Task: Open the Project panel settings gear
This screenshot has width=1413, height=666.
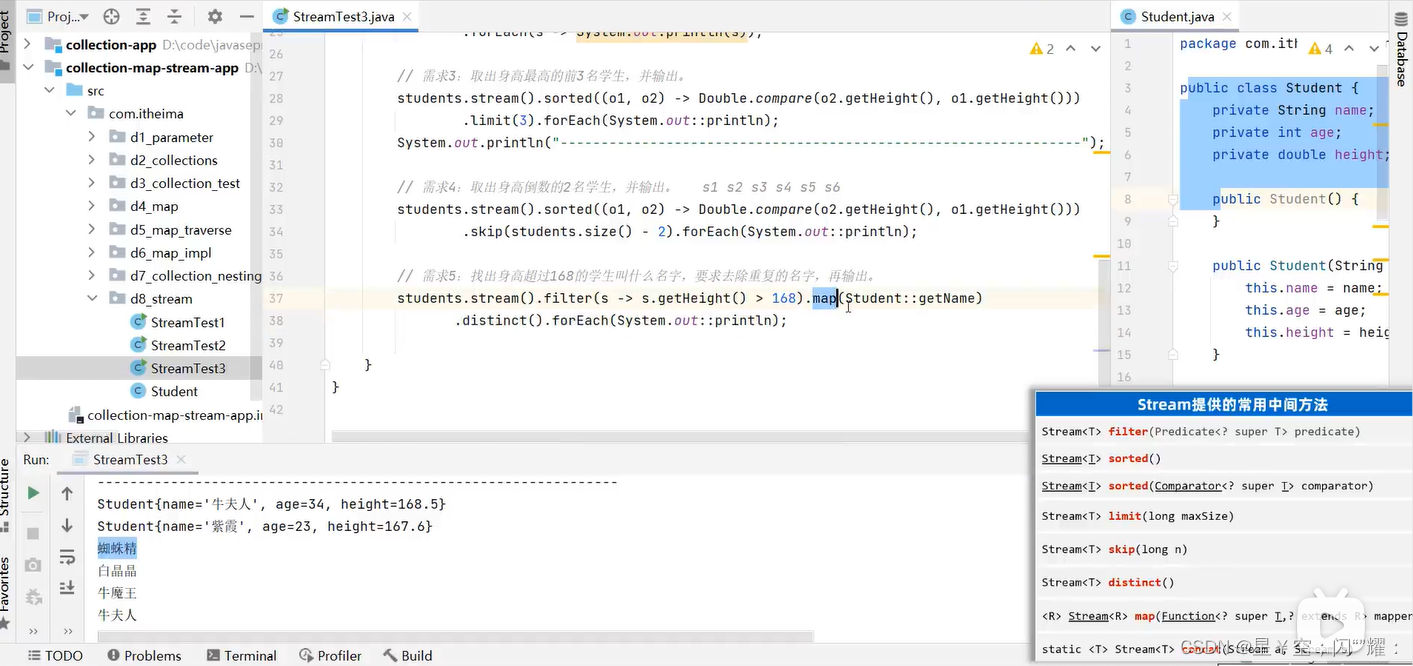Action: pyautogui.click(x=215, y=15)
